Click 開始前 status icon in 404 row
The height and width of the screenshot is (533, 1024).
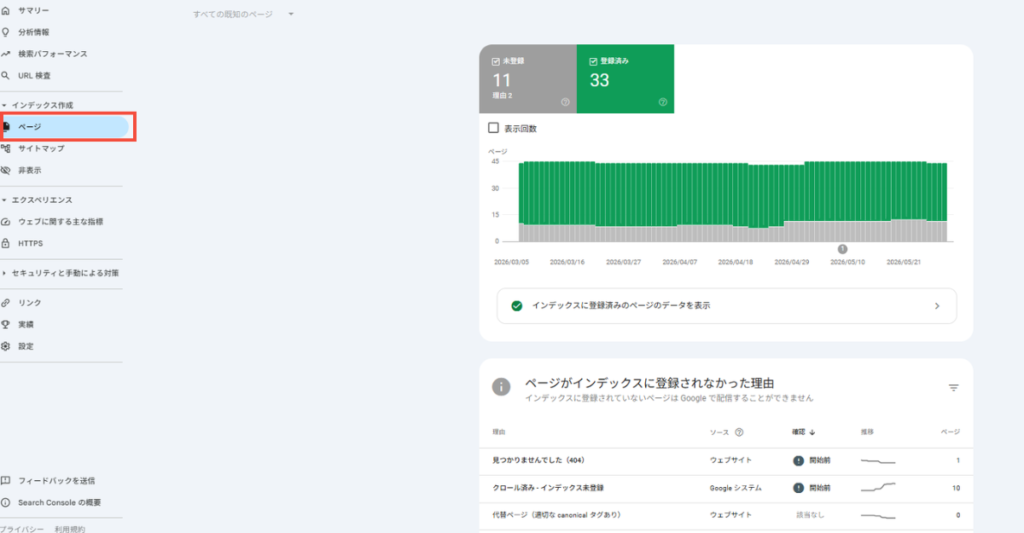[798, 460]
